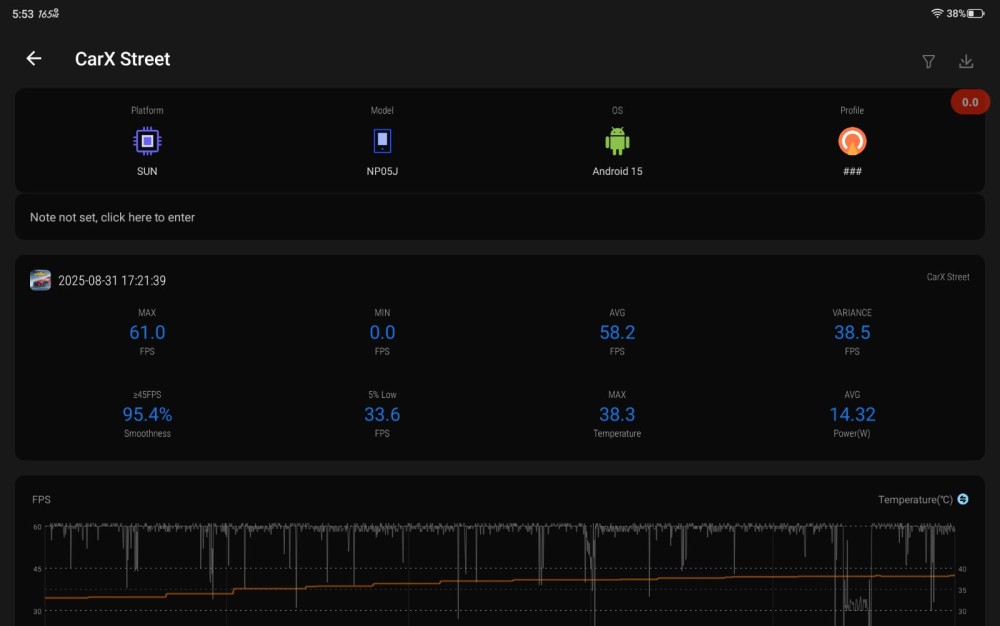Click the SUN platform chip icon
Viewport: 1000px width, 626px height.
[147, 141]
